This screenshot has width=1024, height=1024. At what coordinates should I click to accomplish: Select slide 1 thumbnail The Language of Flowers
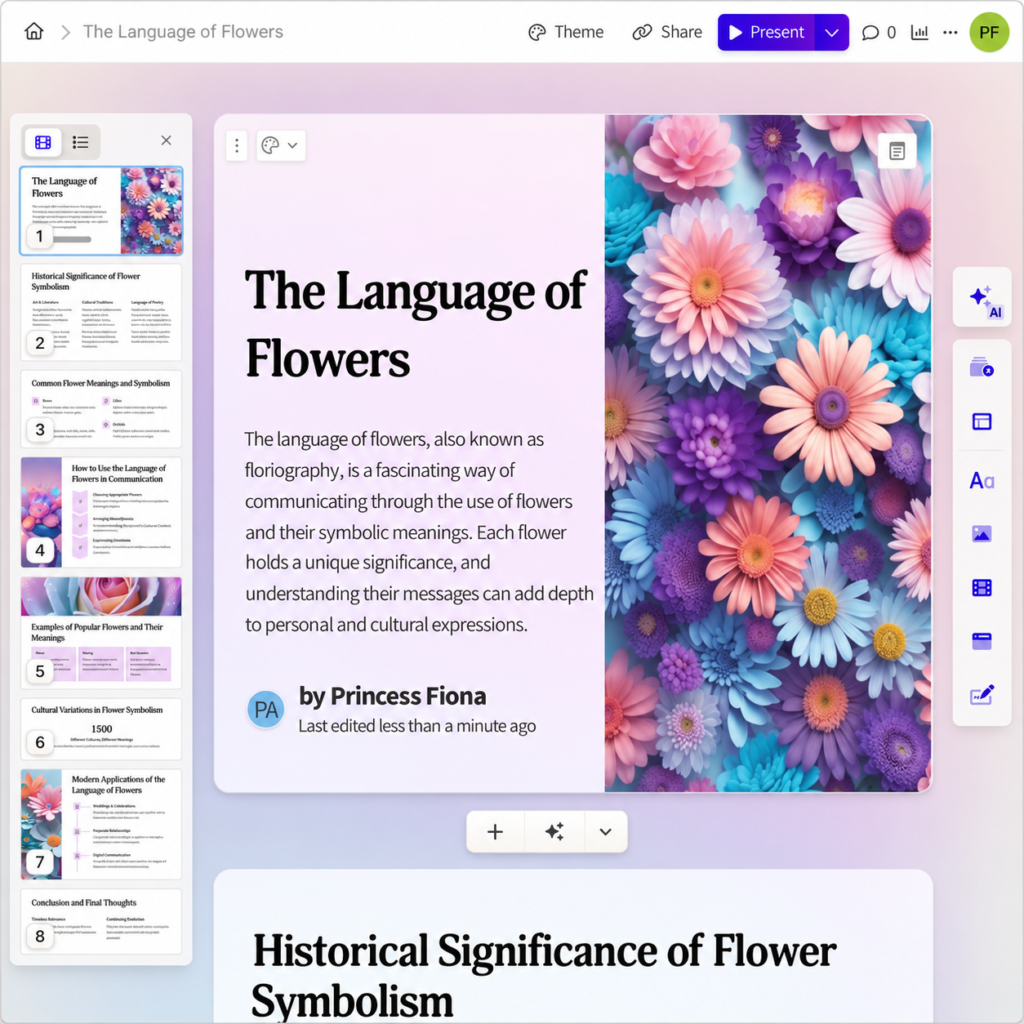(x=101, y=210)
